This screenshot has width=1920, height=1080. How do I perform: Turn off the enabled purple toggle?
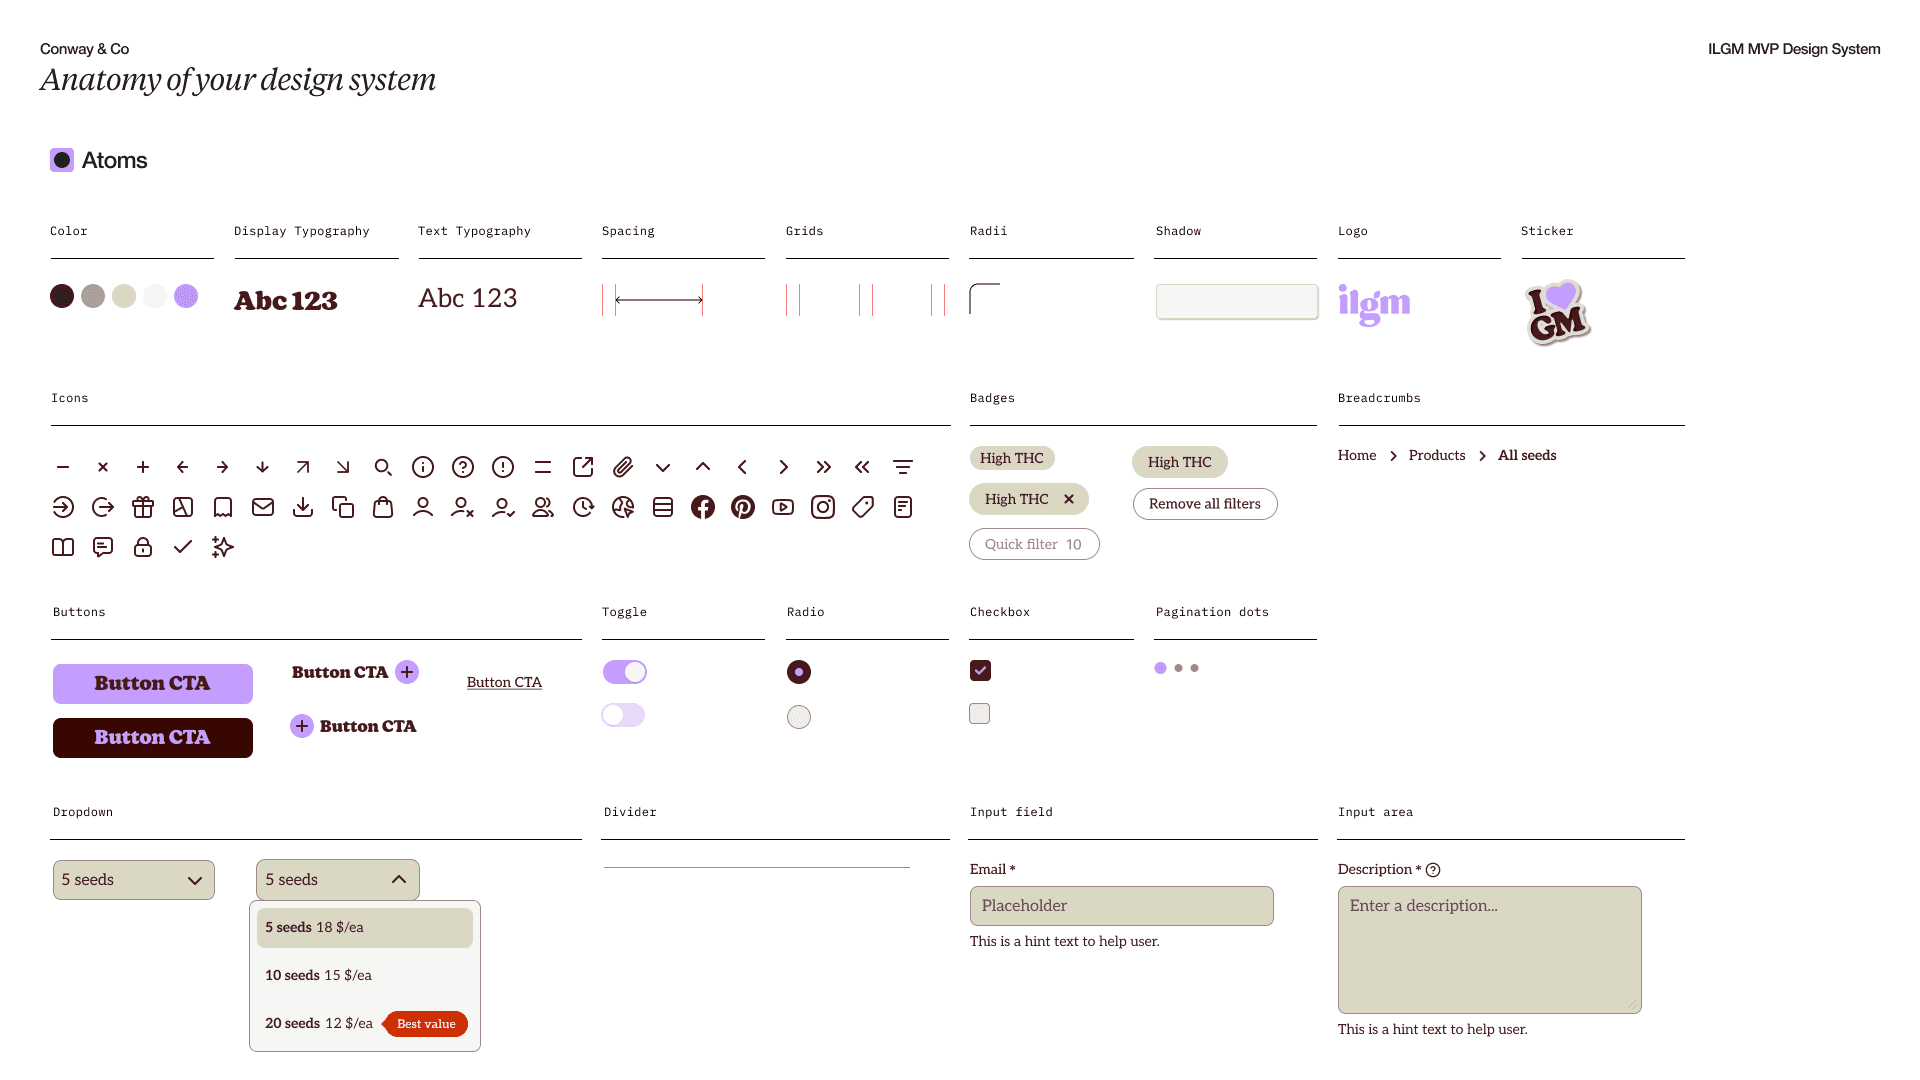(625, 672)
